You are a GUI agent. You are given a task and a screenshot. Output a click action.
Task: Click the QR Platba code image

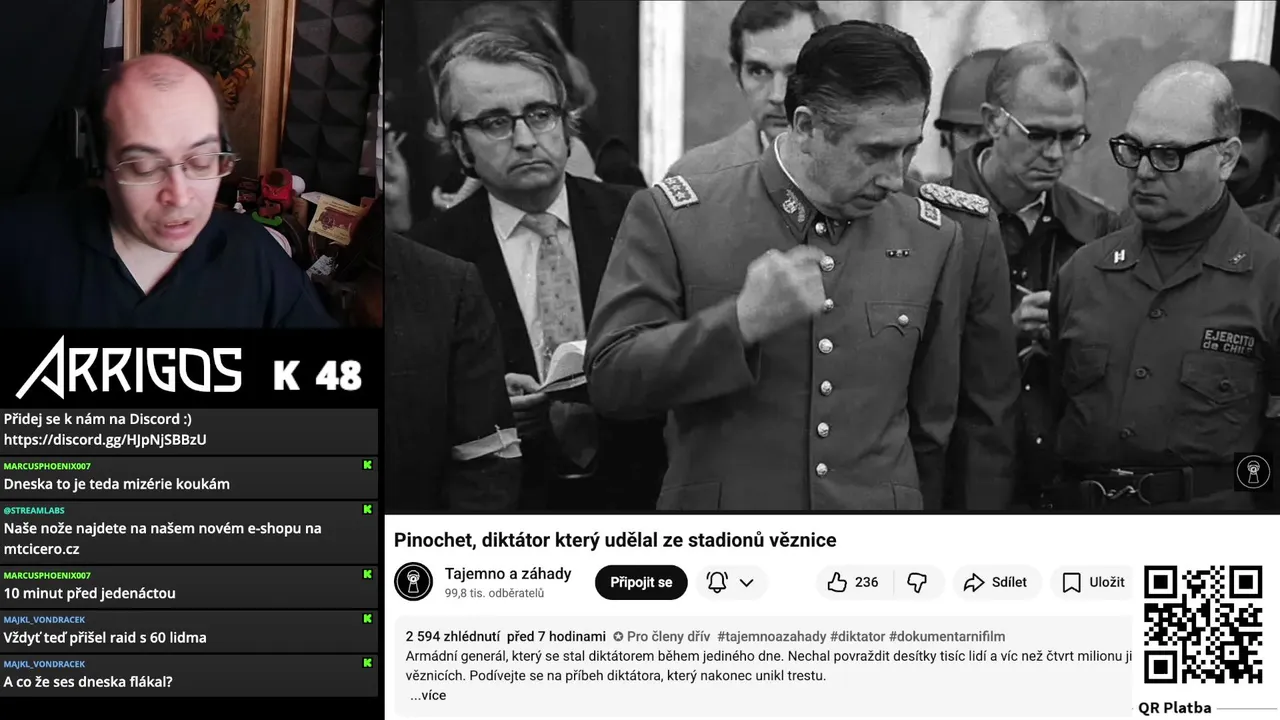1202,625
